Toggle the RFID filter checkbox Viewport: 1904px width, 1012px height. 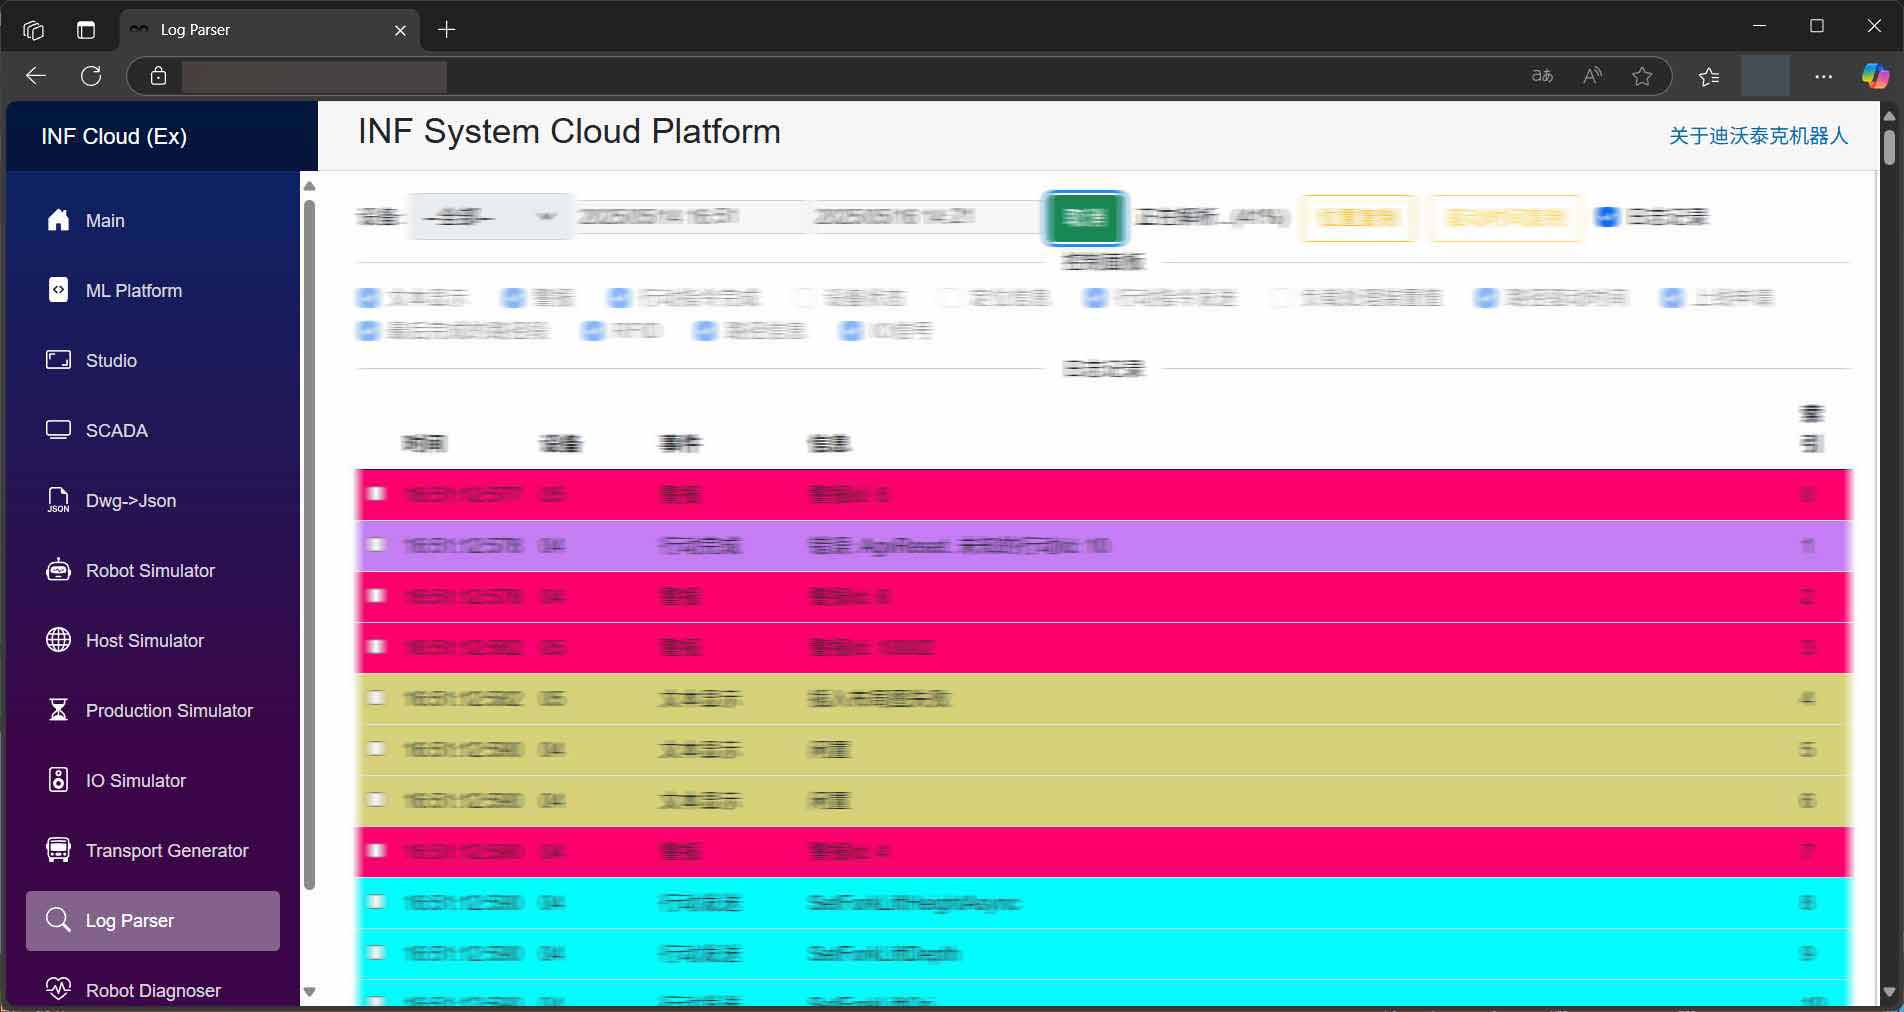point(593,331)
